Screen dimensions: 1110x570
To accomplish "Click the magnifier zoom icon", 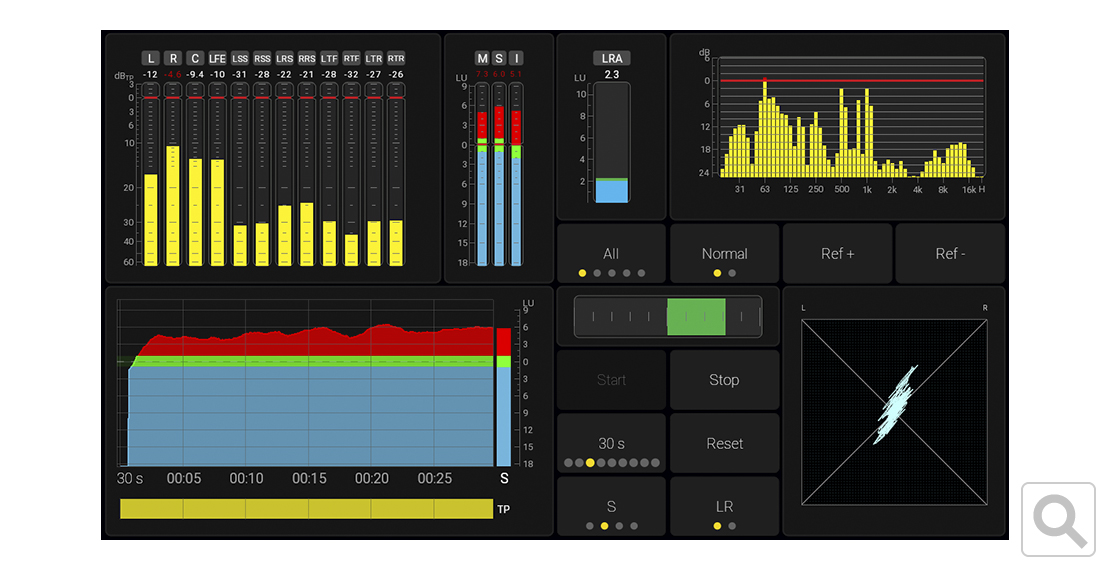I will tap(1059, 518).
